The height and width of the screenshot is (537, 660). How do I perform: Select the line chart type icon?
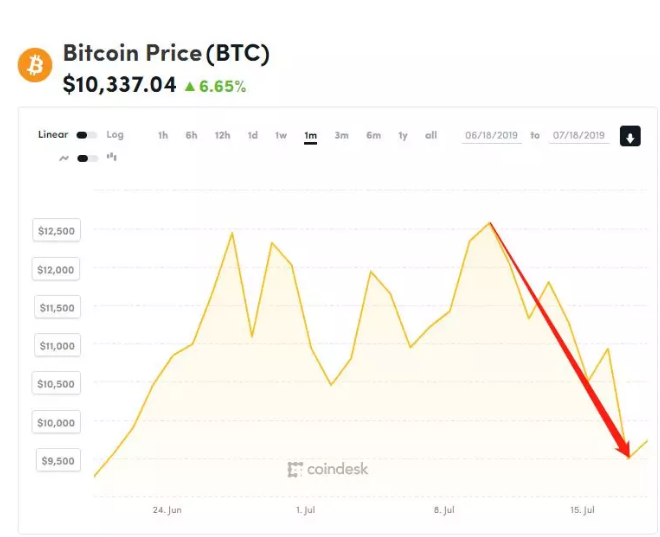[x=65, y=157]
